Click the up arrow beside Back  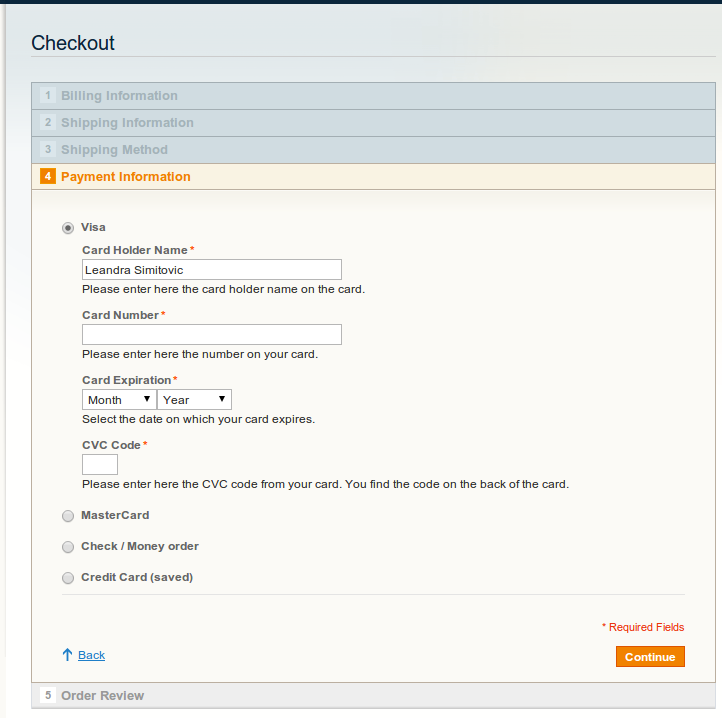click(67, 655)
